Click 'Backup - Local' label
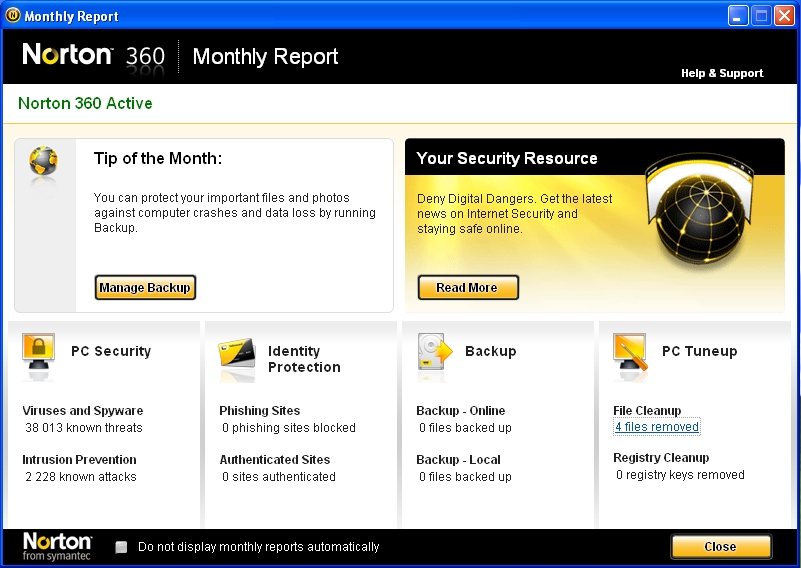 [458, 460]
